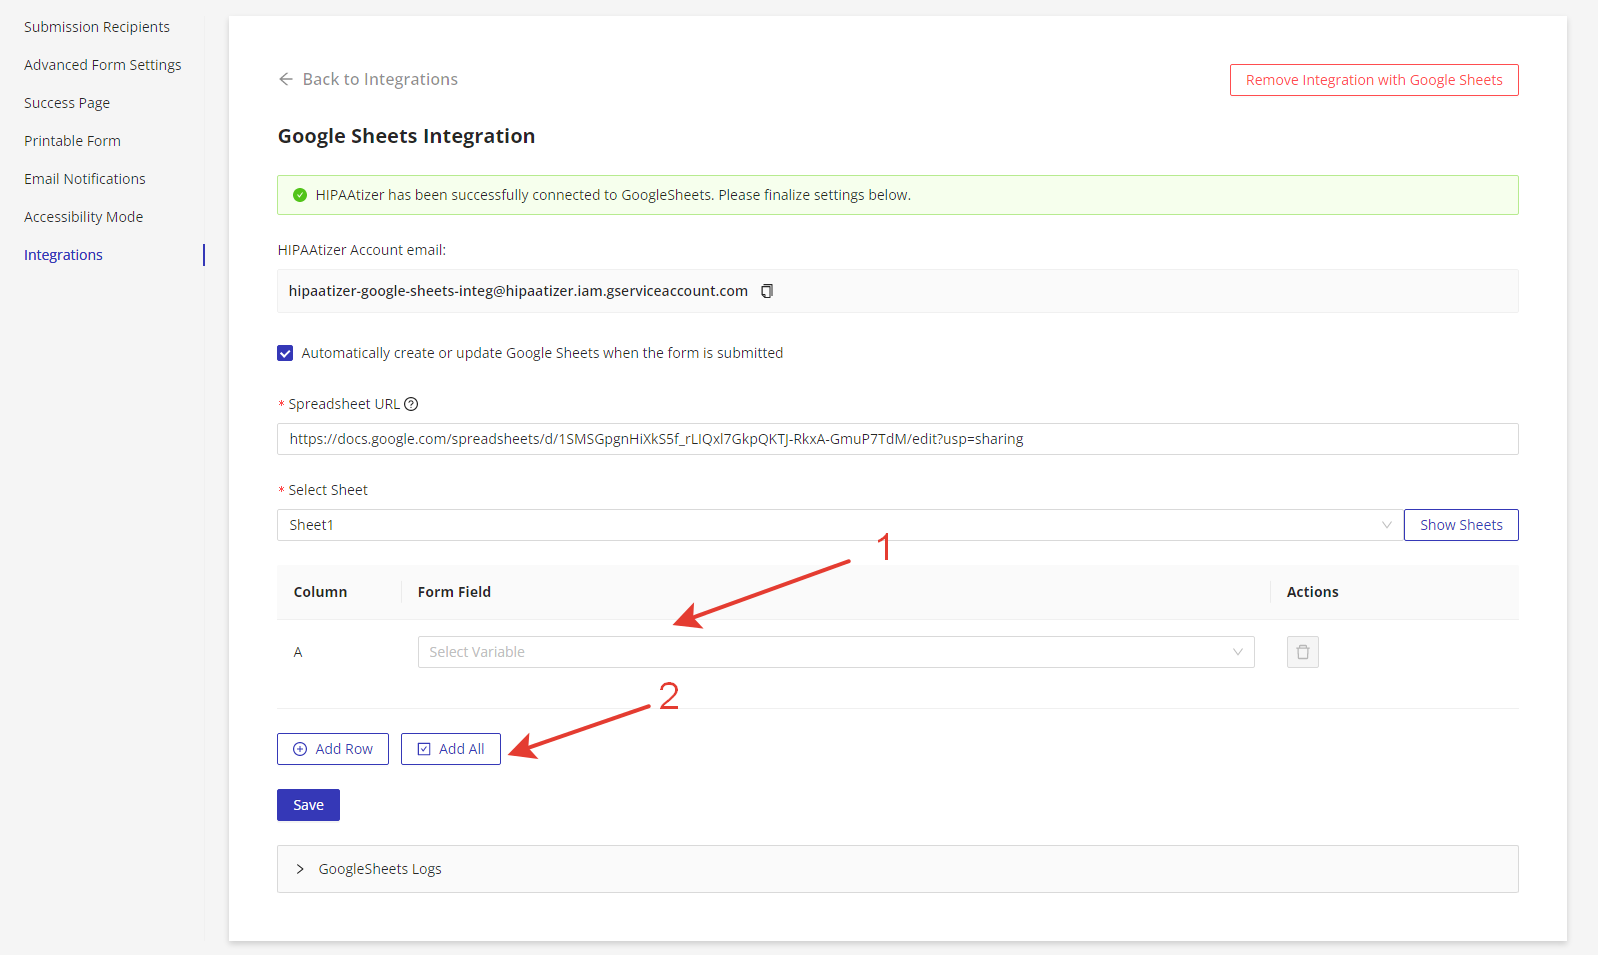Open Submission Recipients in the sidebar
Screen dimensions: 1598x955
tap(97, 27)
